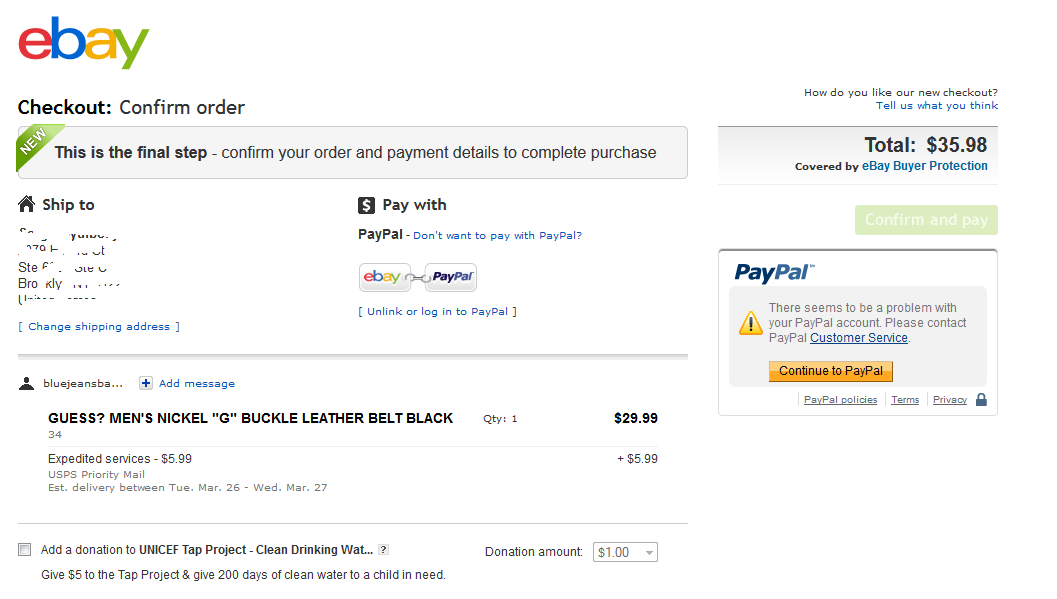The width and height of the screenshot is (1057, 599).
Task: Click the Continue to PayPal button
Action: click(x=830, y=371)
